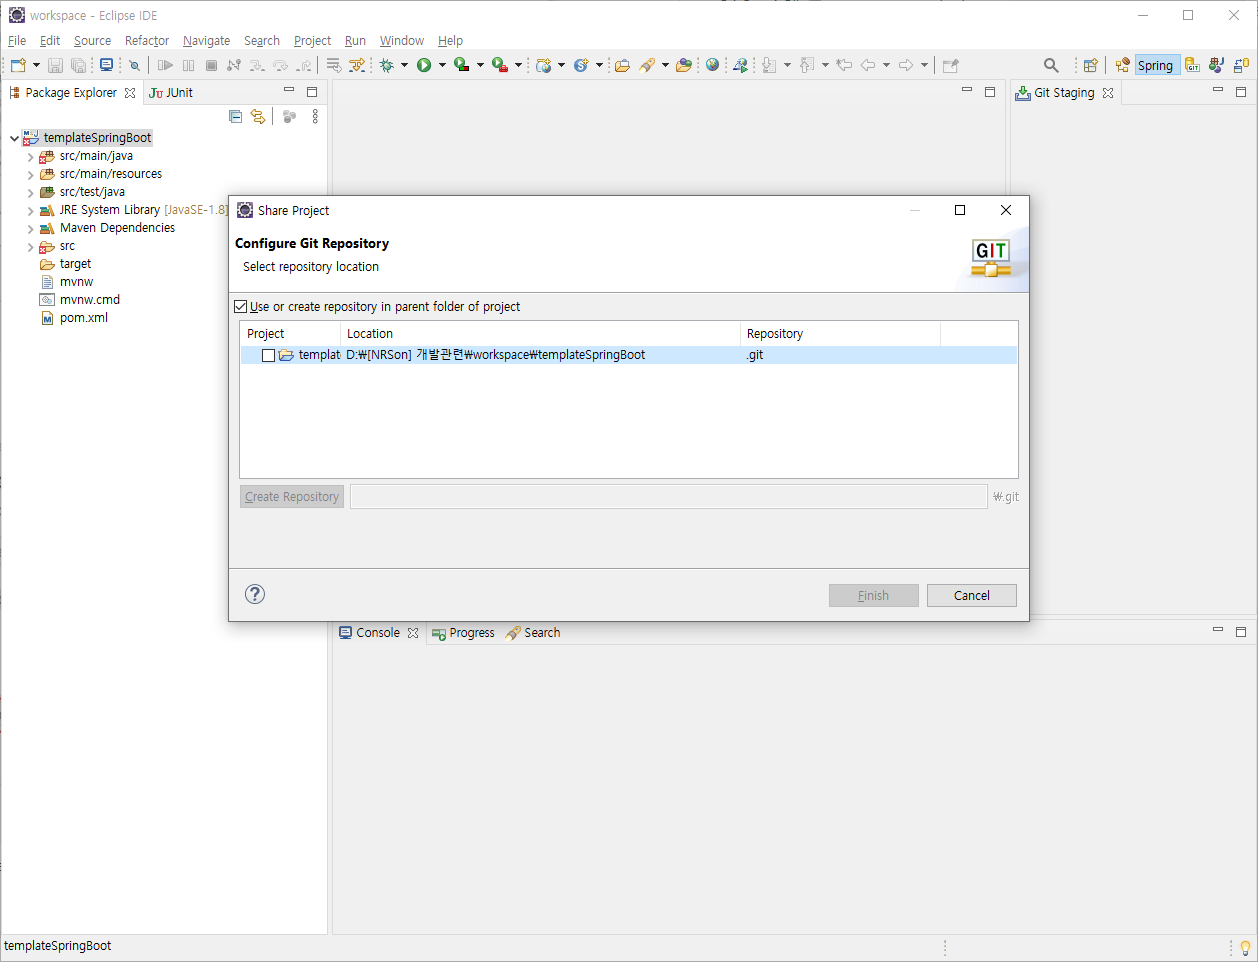This screenshot has height=962, width=1258.
Task: Run the application with the green Run icon
Action: pos(425,64)
